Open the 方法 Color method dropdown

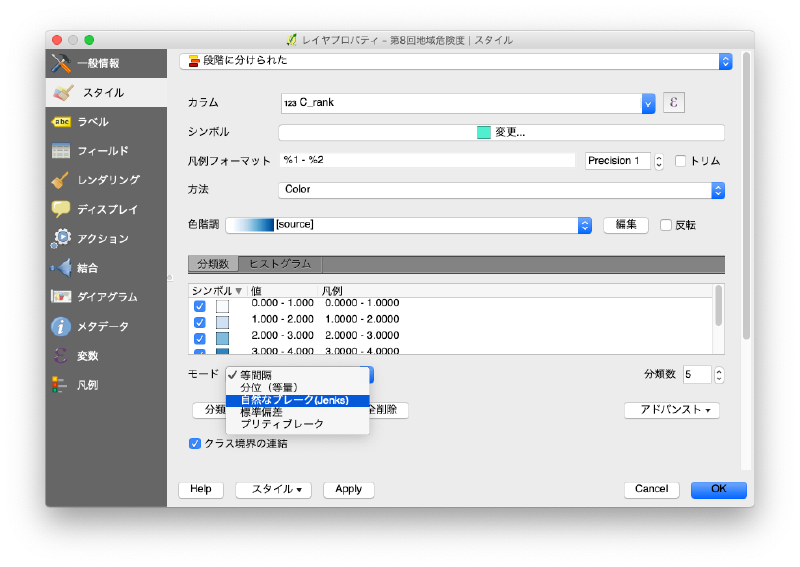click(502, 190)
